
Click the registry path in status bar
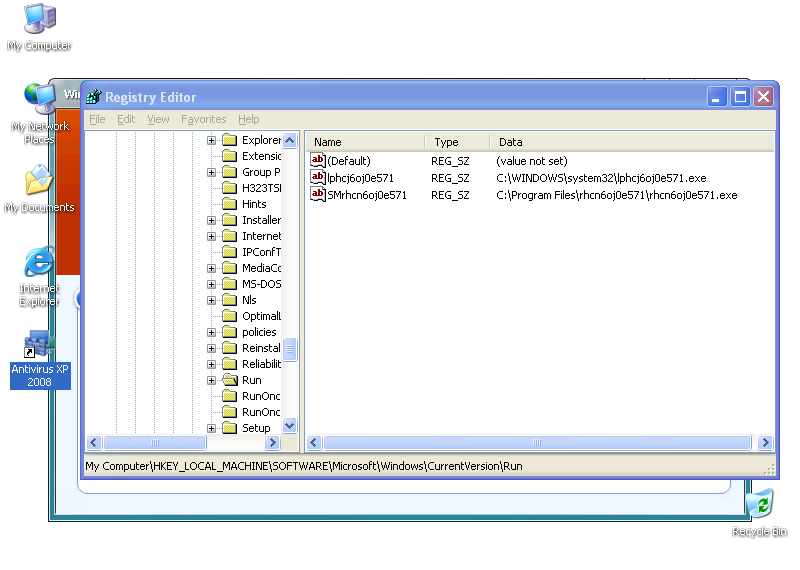(304, 466)
